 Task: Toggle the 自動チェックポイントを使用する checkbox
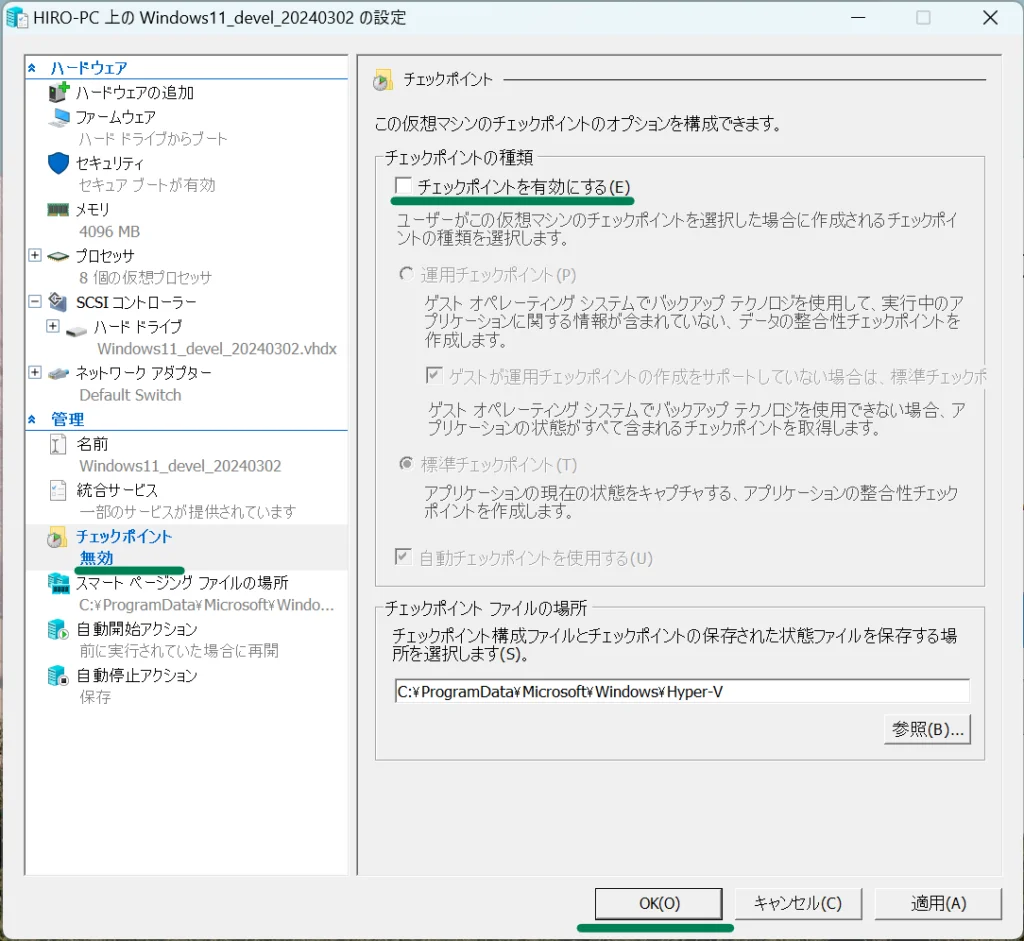403,557
